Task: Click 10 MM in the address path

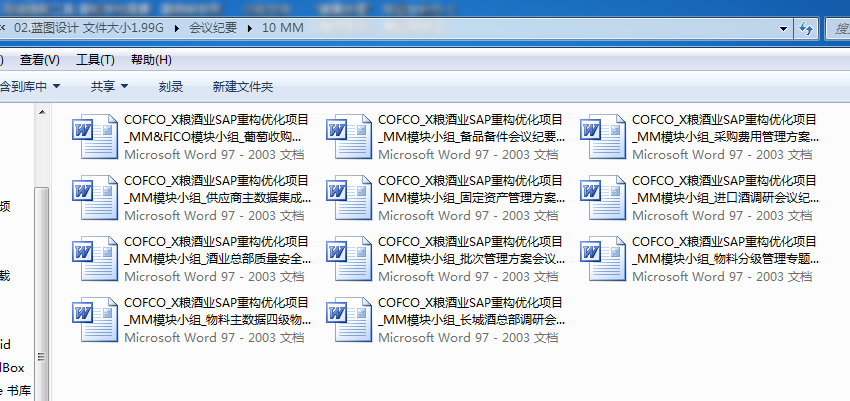Action: (x=283, y=28)
